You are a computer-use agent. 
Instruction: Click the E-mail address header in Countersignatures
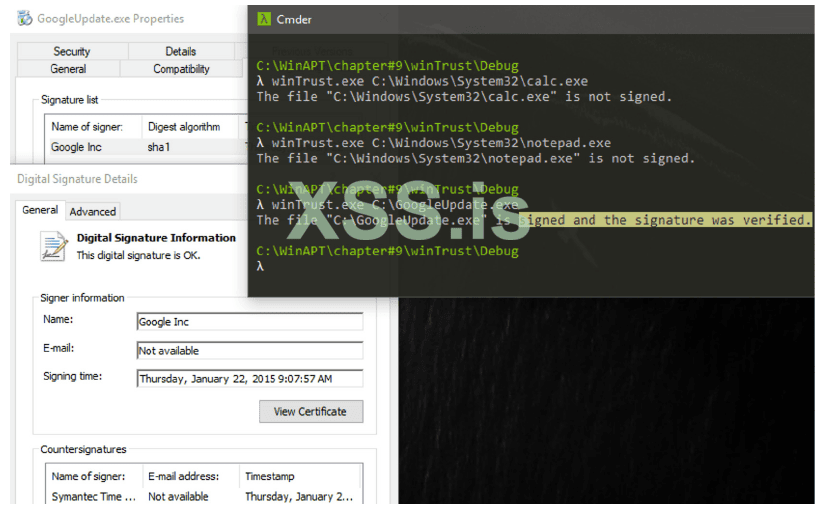coord(184,476)
